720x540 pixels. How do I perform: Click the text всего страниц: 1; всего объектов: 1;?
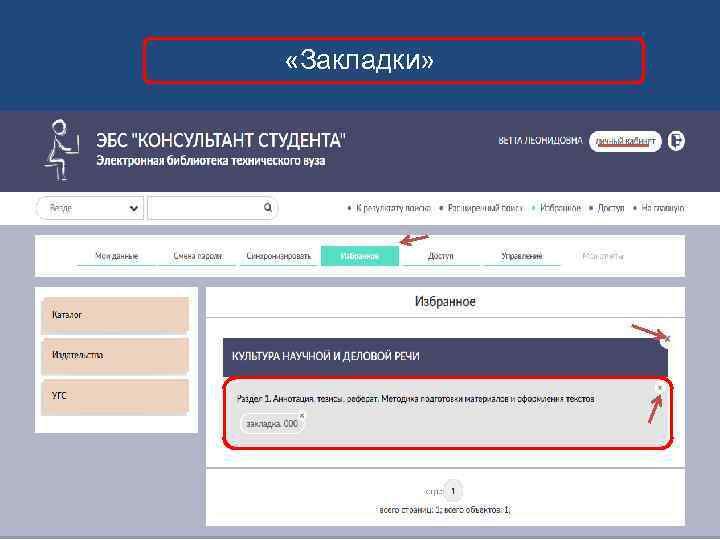tap(445, 510)
